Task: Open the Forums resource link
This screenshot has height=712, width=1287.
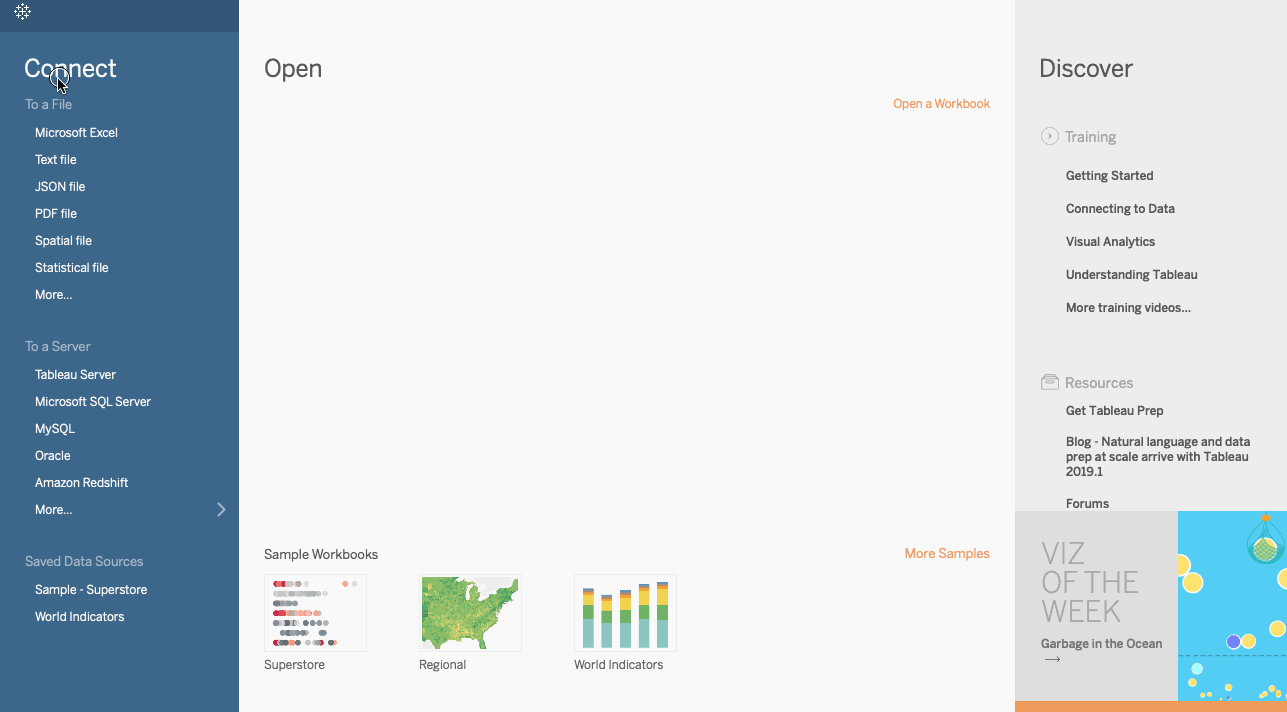Action: [1087, 503]
